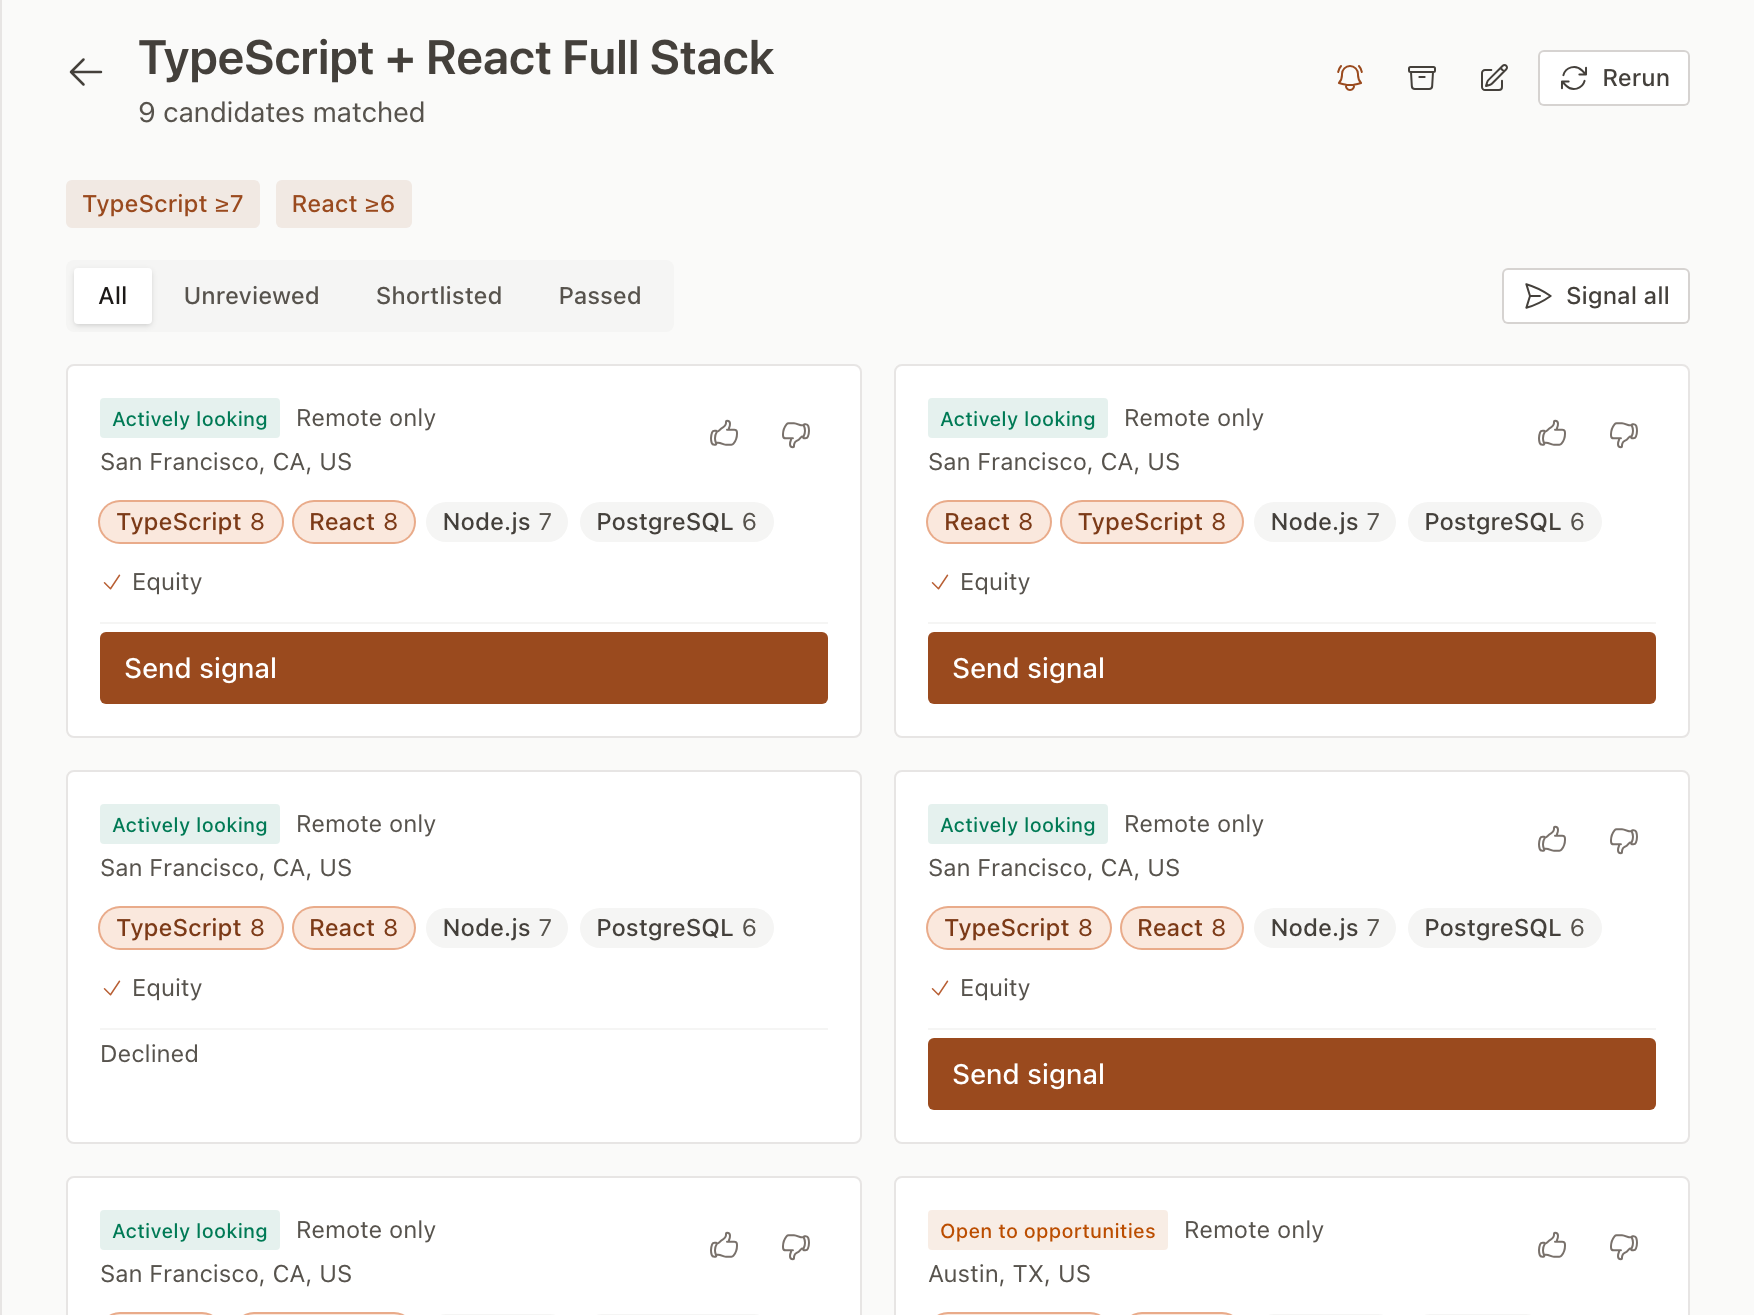The image size is (1754, 1315).
Task: Switch to the Unreviewed tab
Action: pos(252,296)
